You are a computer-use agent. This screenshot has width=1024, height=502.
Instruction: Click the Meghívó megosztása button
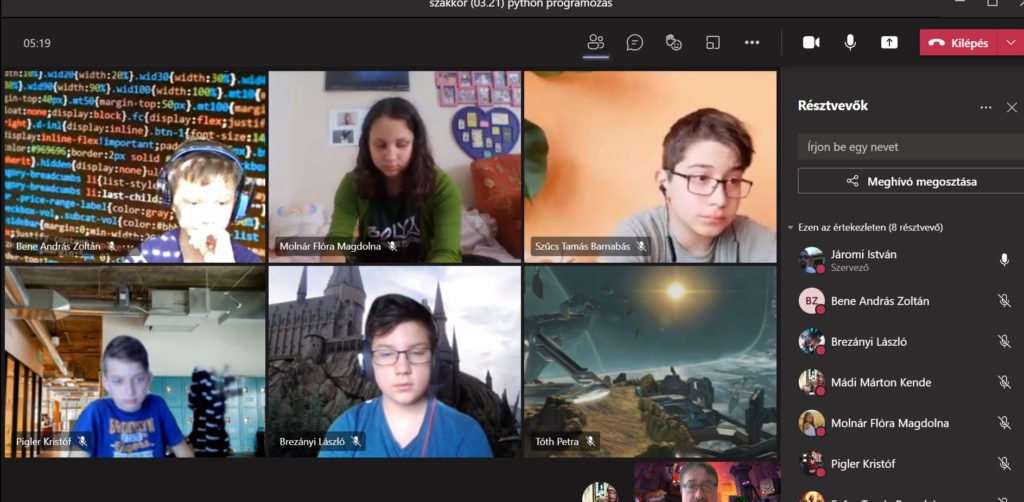coord(910,181)
